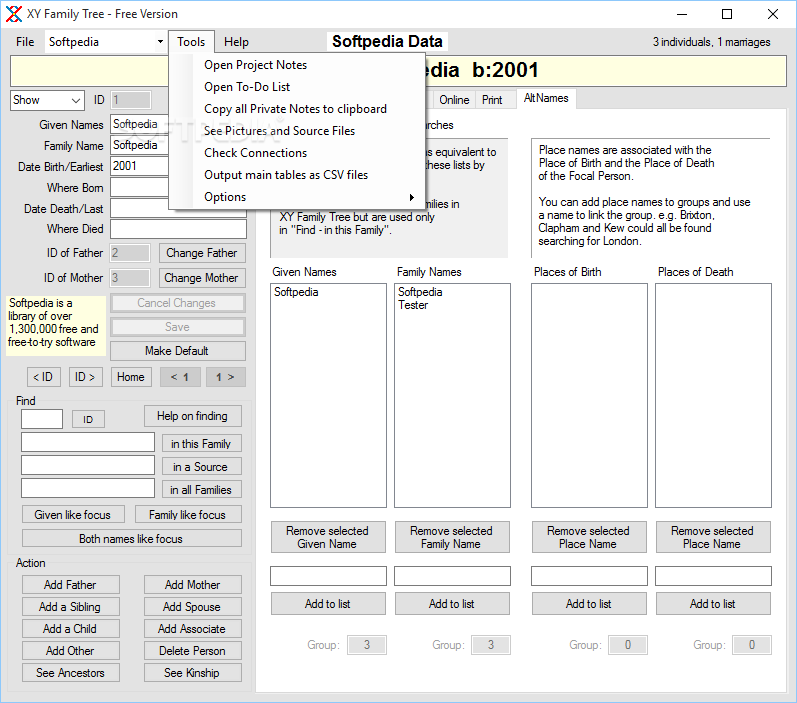Choose Open Project Notes
The image size is (797, 703).
[x=255, y=65]
